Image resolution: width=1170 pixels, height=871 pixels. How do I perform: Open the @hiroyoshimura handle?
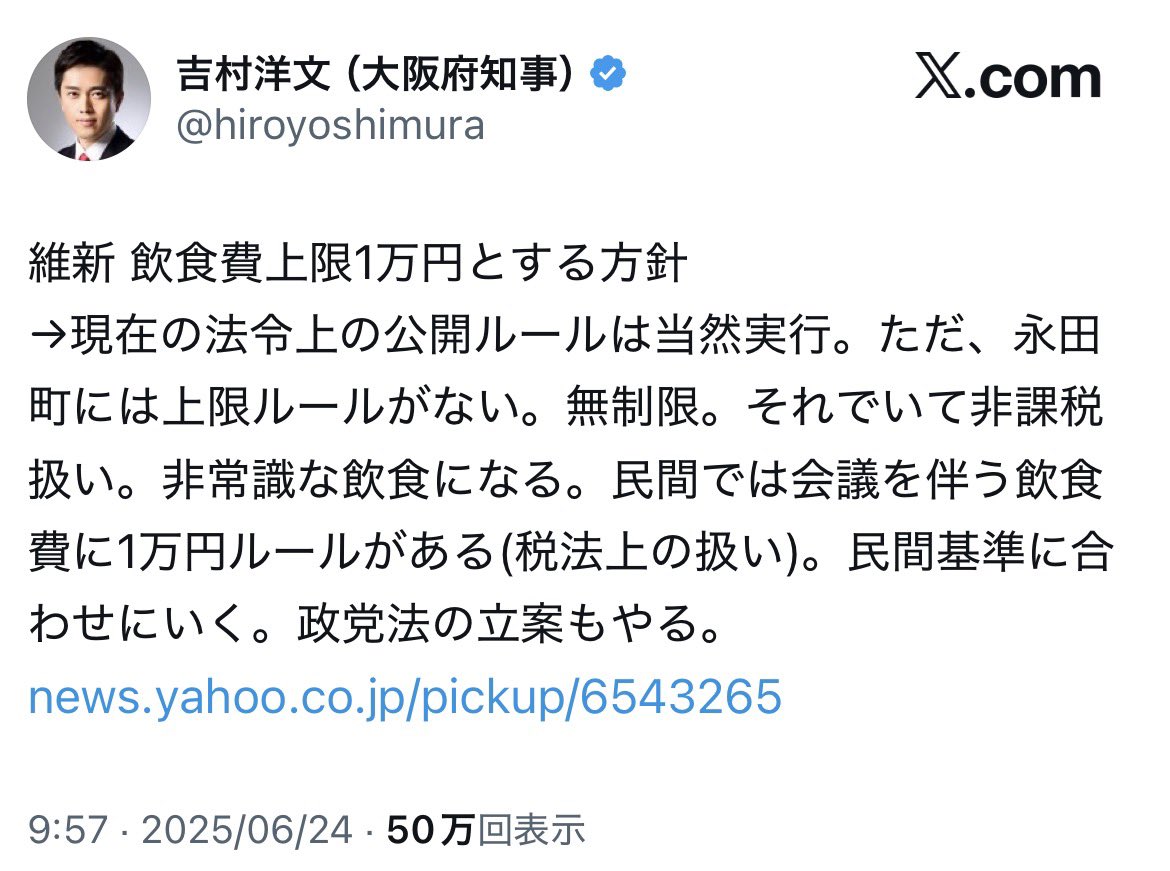coord(330,126)
